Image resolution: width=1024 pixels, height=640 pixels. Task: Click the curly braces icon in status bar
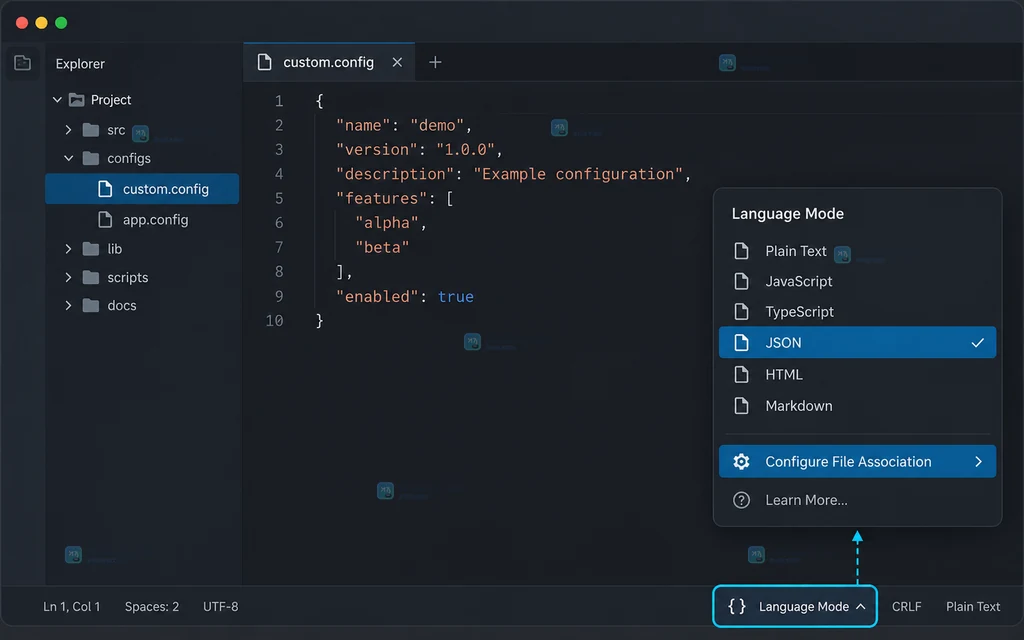(x=737, y=606)
